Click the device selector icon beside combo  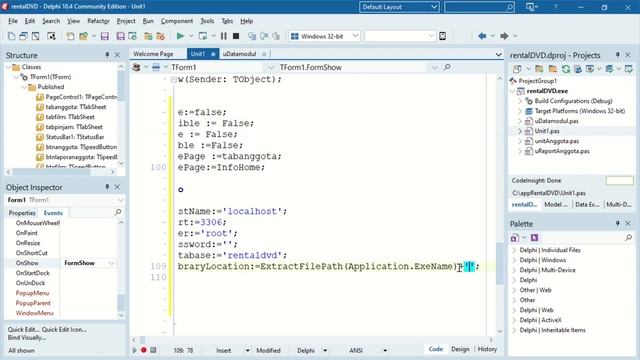coord(442,36)
